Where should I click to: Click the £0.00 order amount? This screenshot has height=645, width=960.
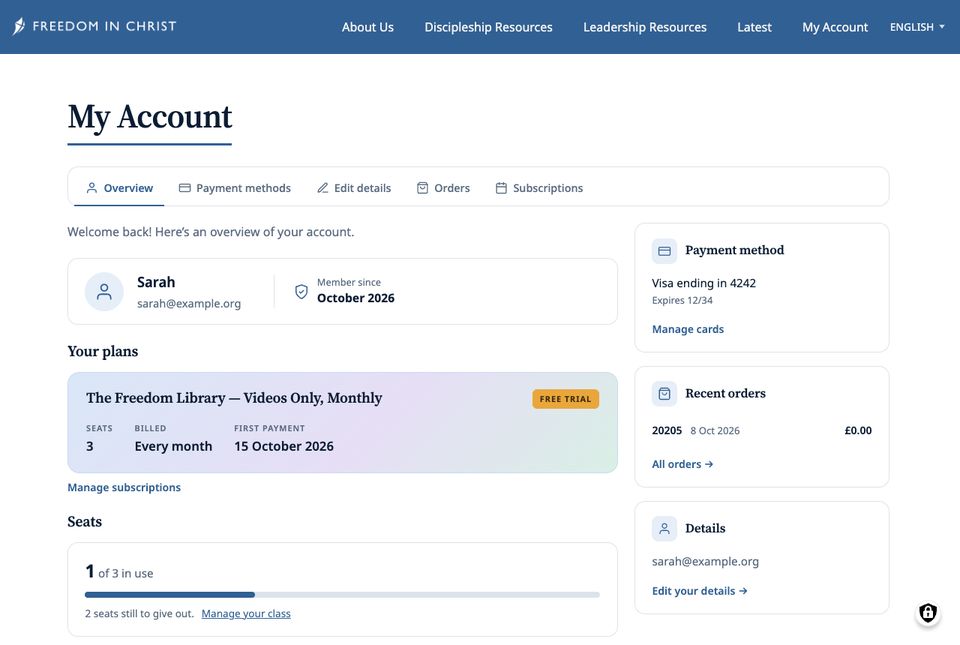(858, 430)
